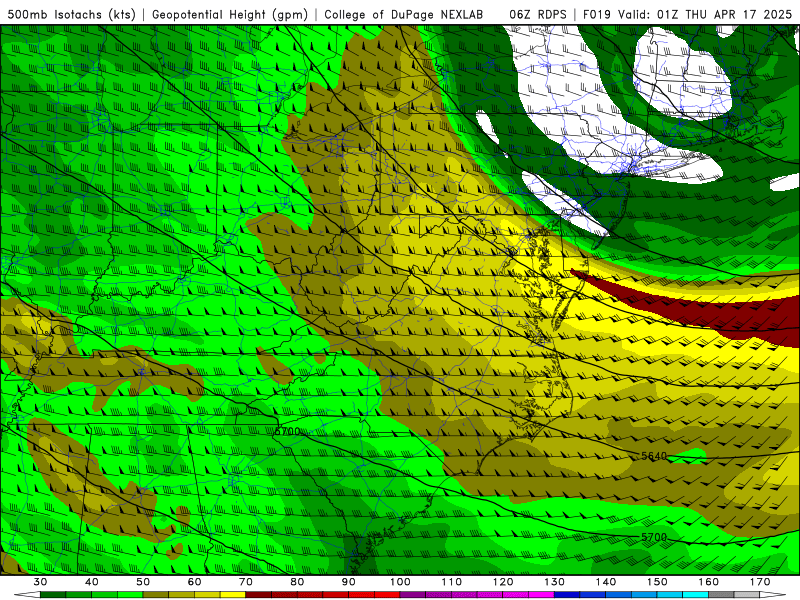Image resolution: width=800 pixels, height=600 pixels.
Task: Click the '150' colorbar scale label
Action: [x=657, y=582]
